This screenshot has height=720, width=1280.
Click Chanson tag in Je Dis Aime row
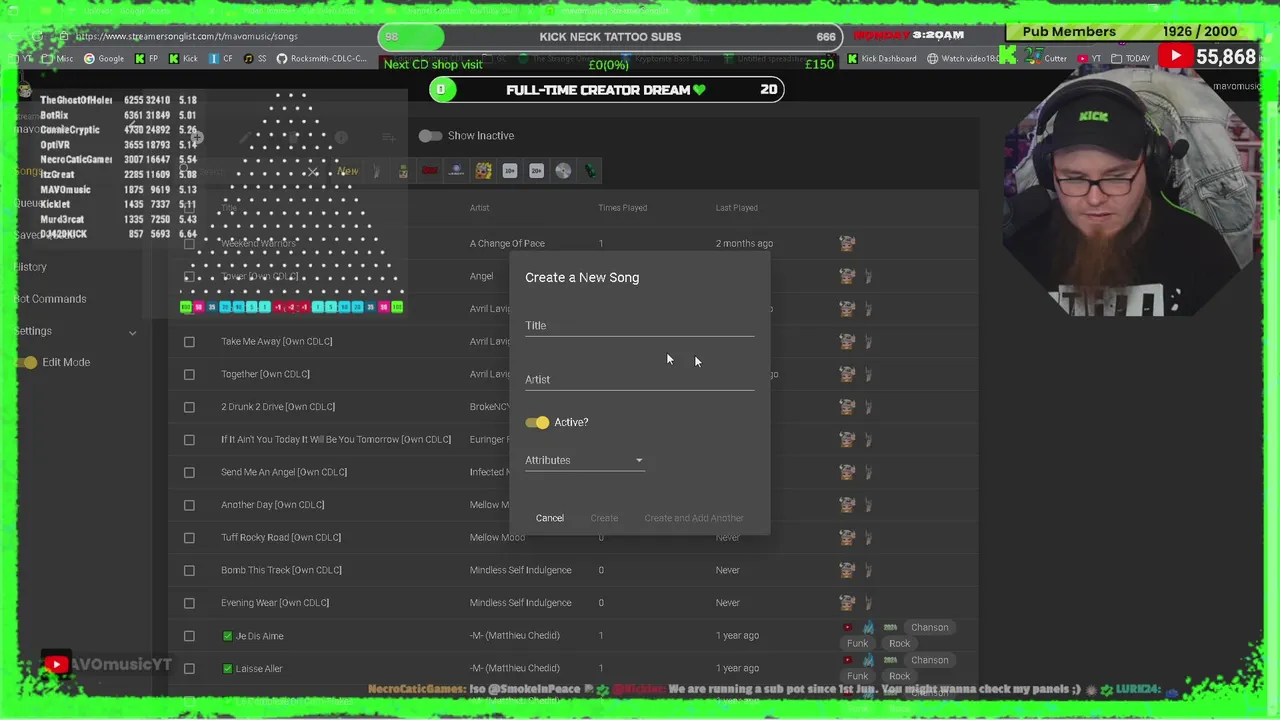point(929,627)
